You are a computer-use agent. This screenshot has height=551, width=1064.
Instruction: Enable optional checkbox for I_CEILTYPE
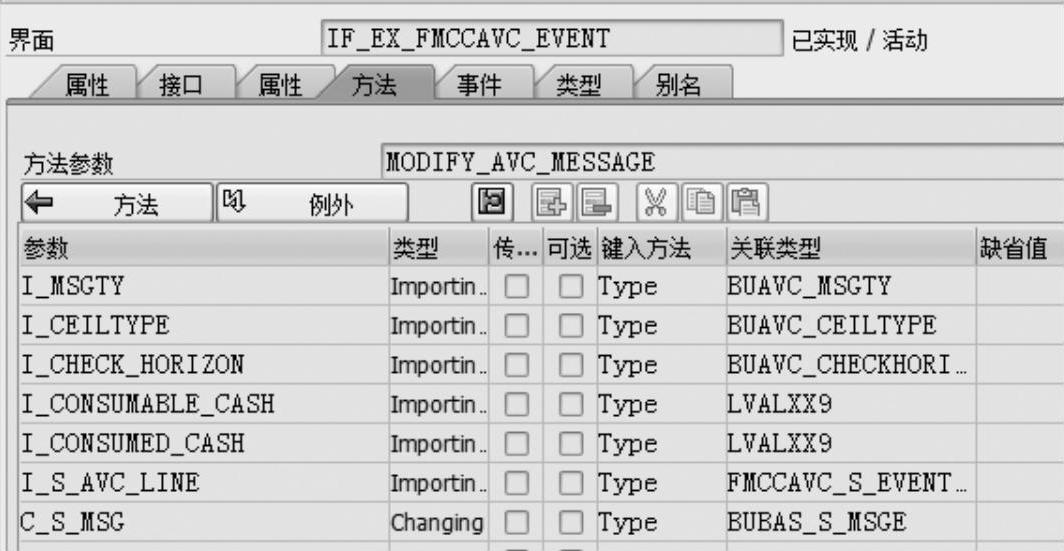[x=570, y=326]
